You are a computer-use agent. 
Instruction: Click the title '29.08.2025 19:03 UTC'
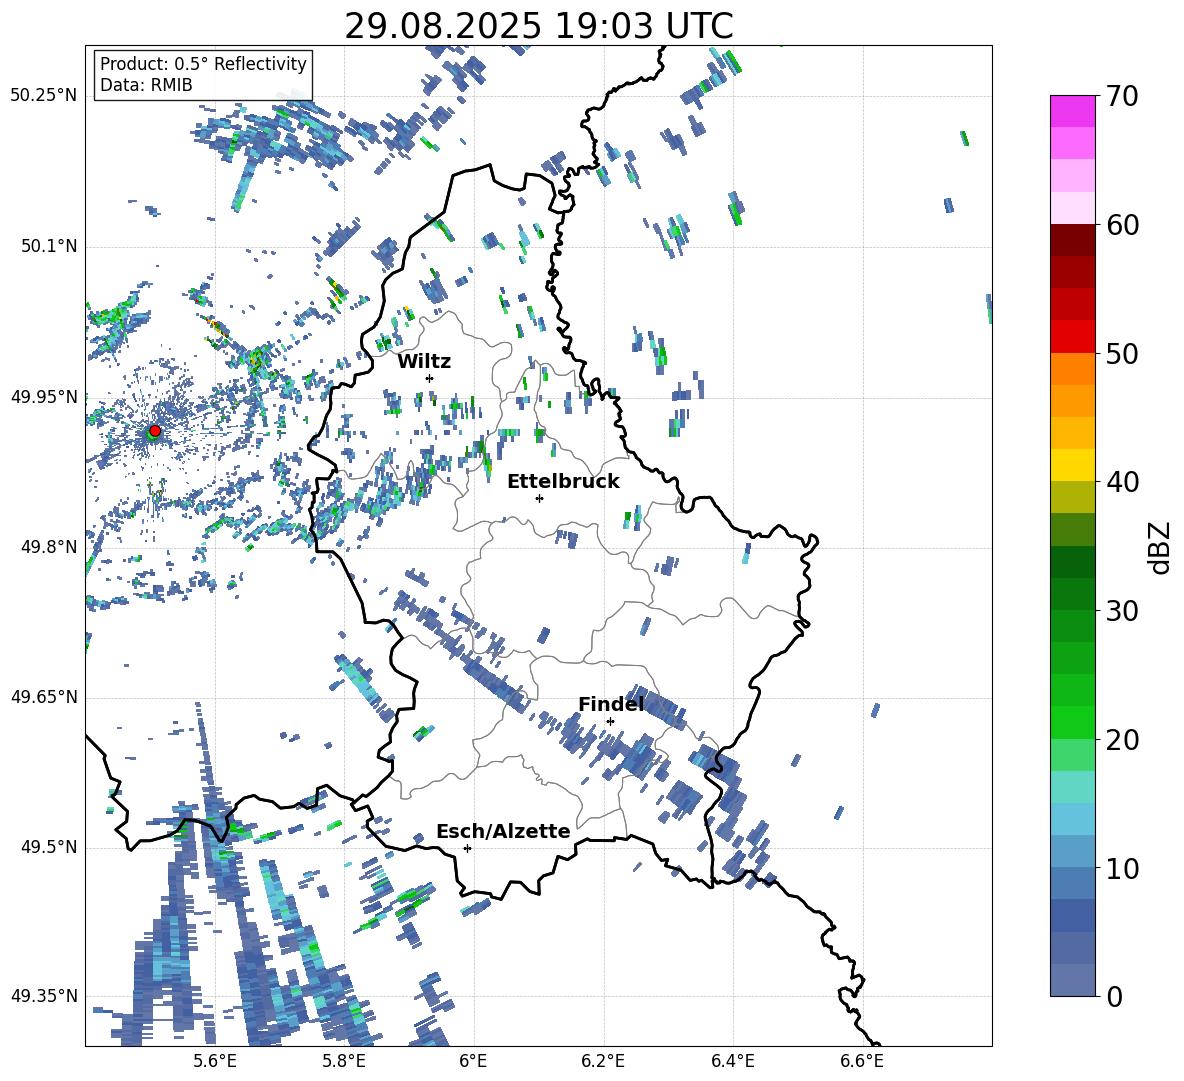[x=538, y=26]
